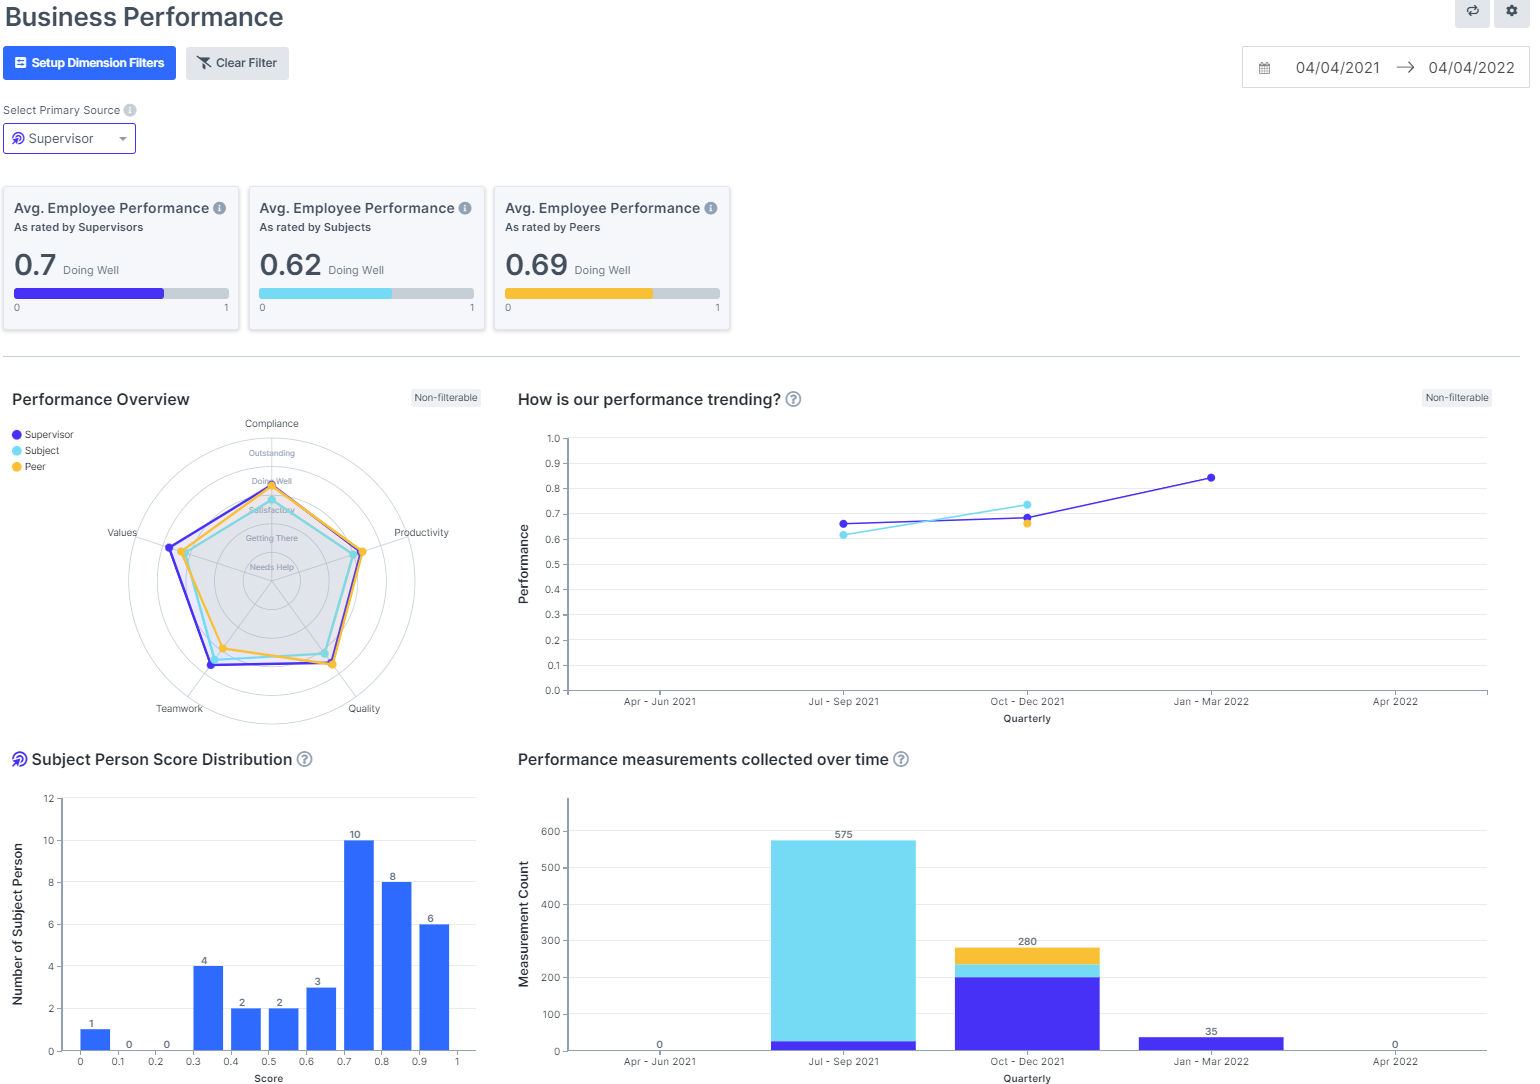Click the Clear Filter button
The height and width of the screenshot is (1084, 1540).
pos(237,62)
